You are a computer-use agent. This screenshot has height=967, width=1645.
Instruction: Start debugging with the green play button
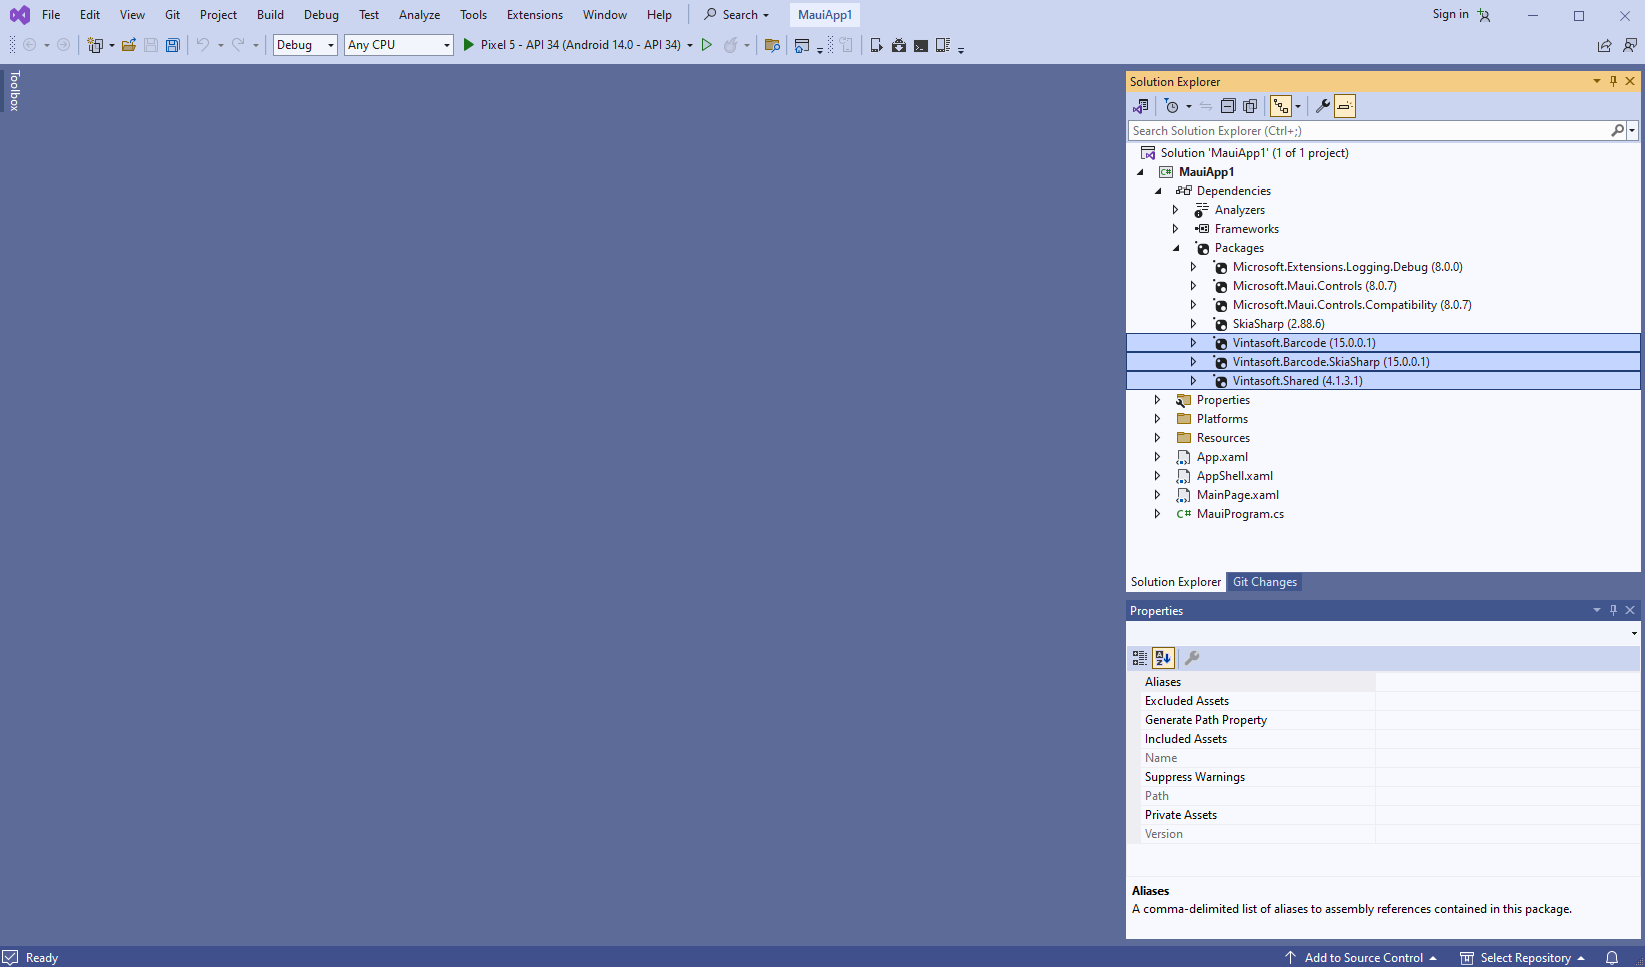pyautogui.click(x=469, y=45)
